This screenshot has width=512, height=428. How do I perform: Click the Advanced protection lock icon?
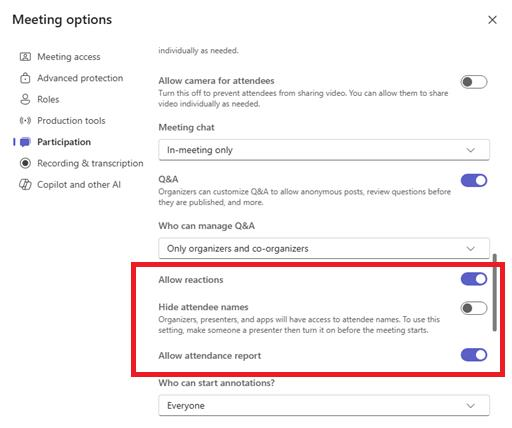tap(25, 78)
